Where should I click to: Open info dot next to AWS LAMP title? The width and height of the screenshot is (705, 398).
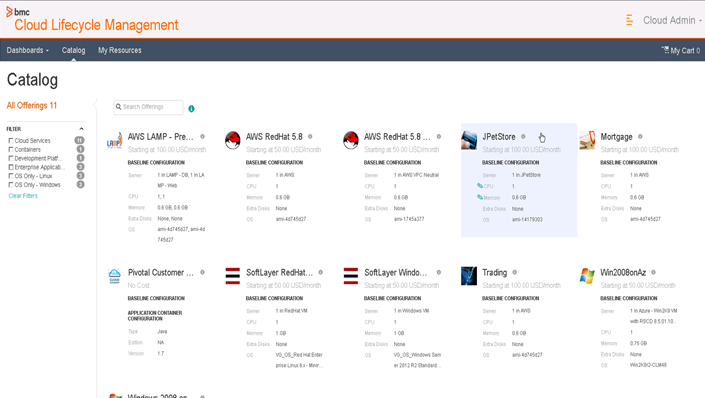click(202, 137)
